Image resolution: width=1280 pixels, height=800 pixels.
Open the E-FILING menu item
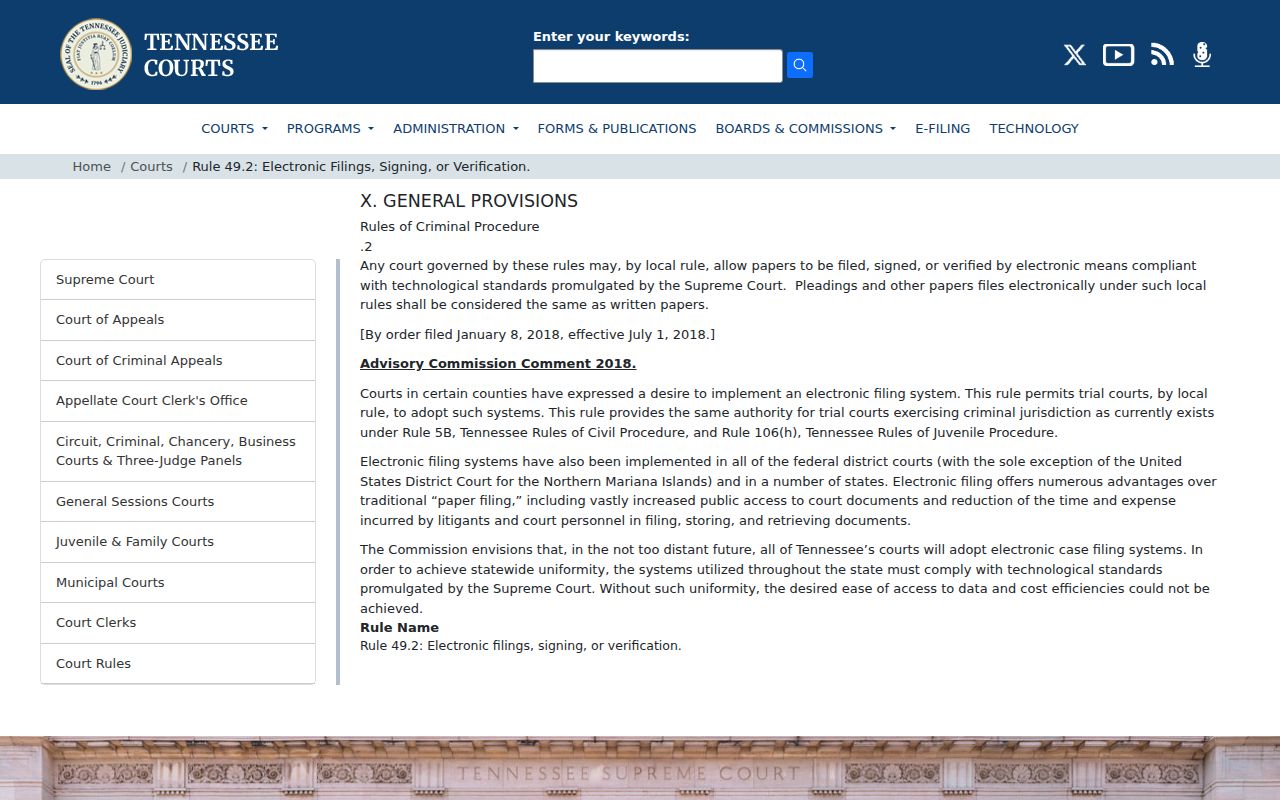click(x=942, y=128)
